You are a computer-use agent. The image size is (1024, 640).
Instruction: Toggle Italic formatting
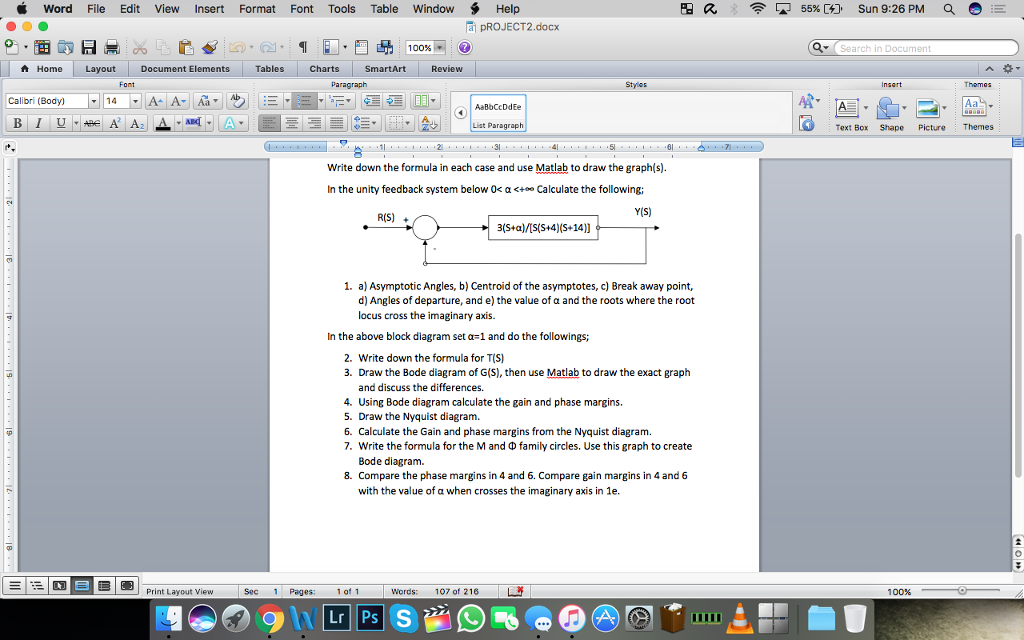tap(38, 123)
